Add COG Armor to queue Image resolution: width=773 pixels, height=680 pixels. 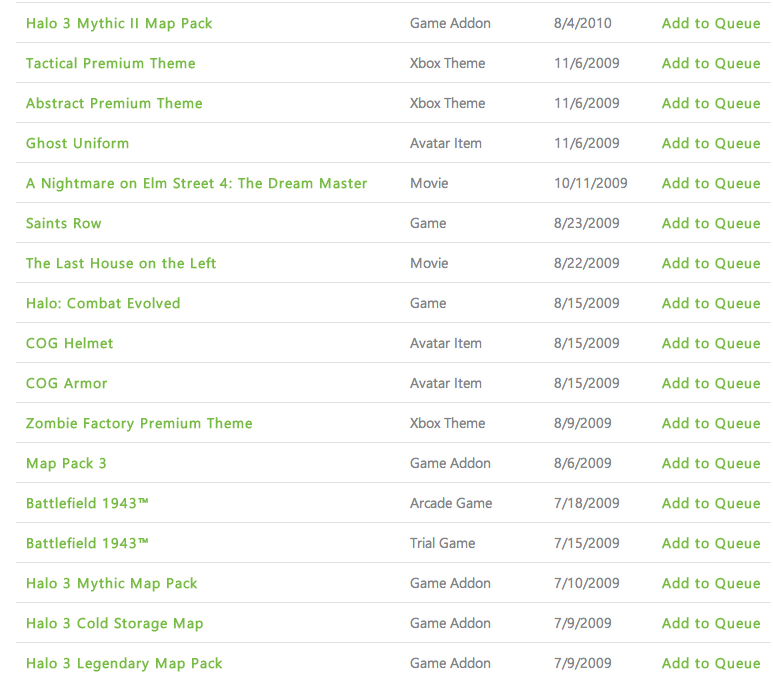point(711,383)
